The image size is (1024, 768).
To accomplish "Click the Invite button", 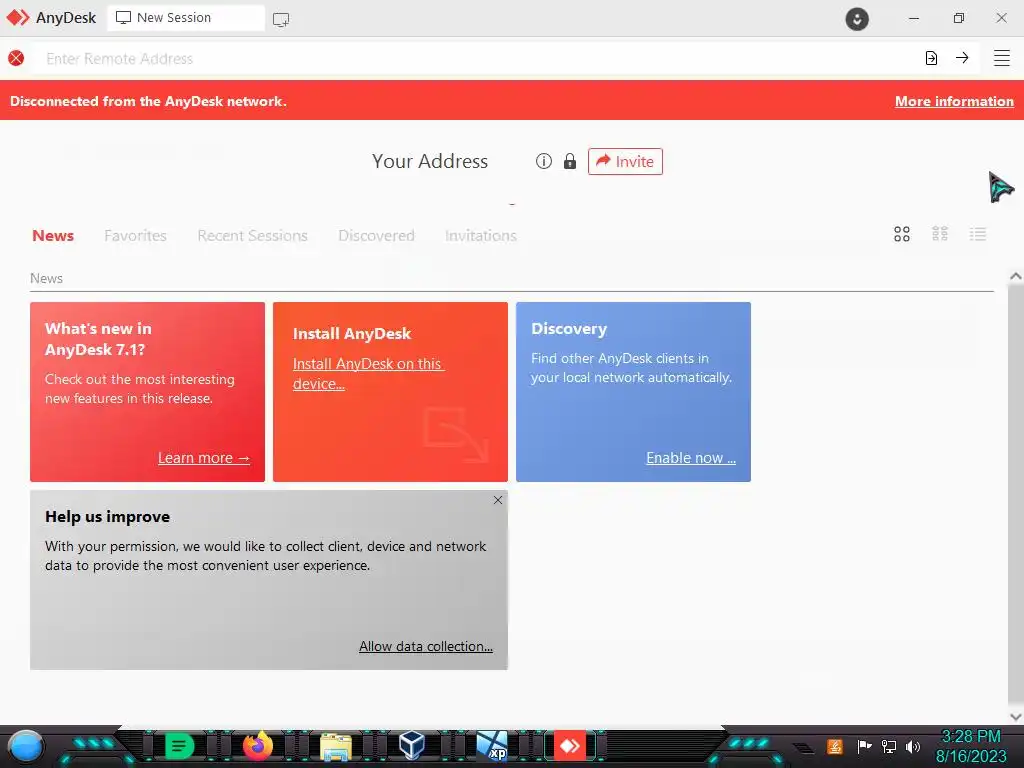I will tap(625, 161).
